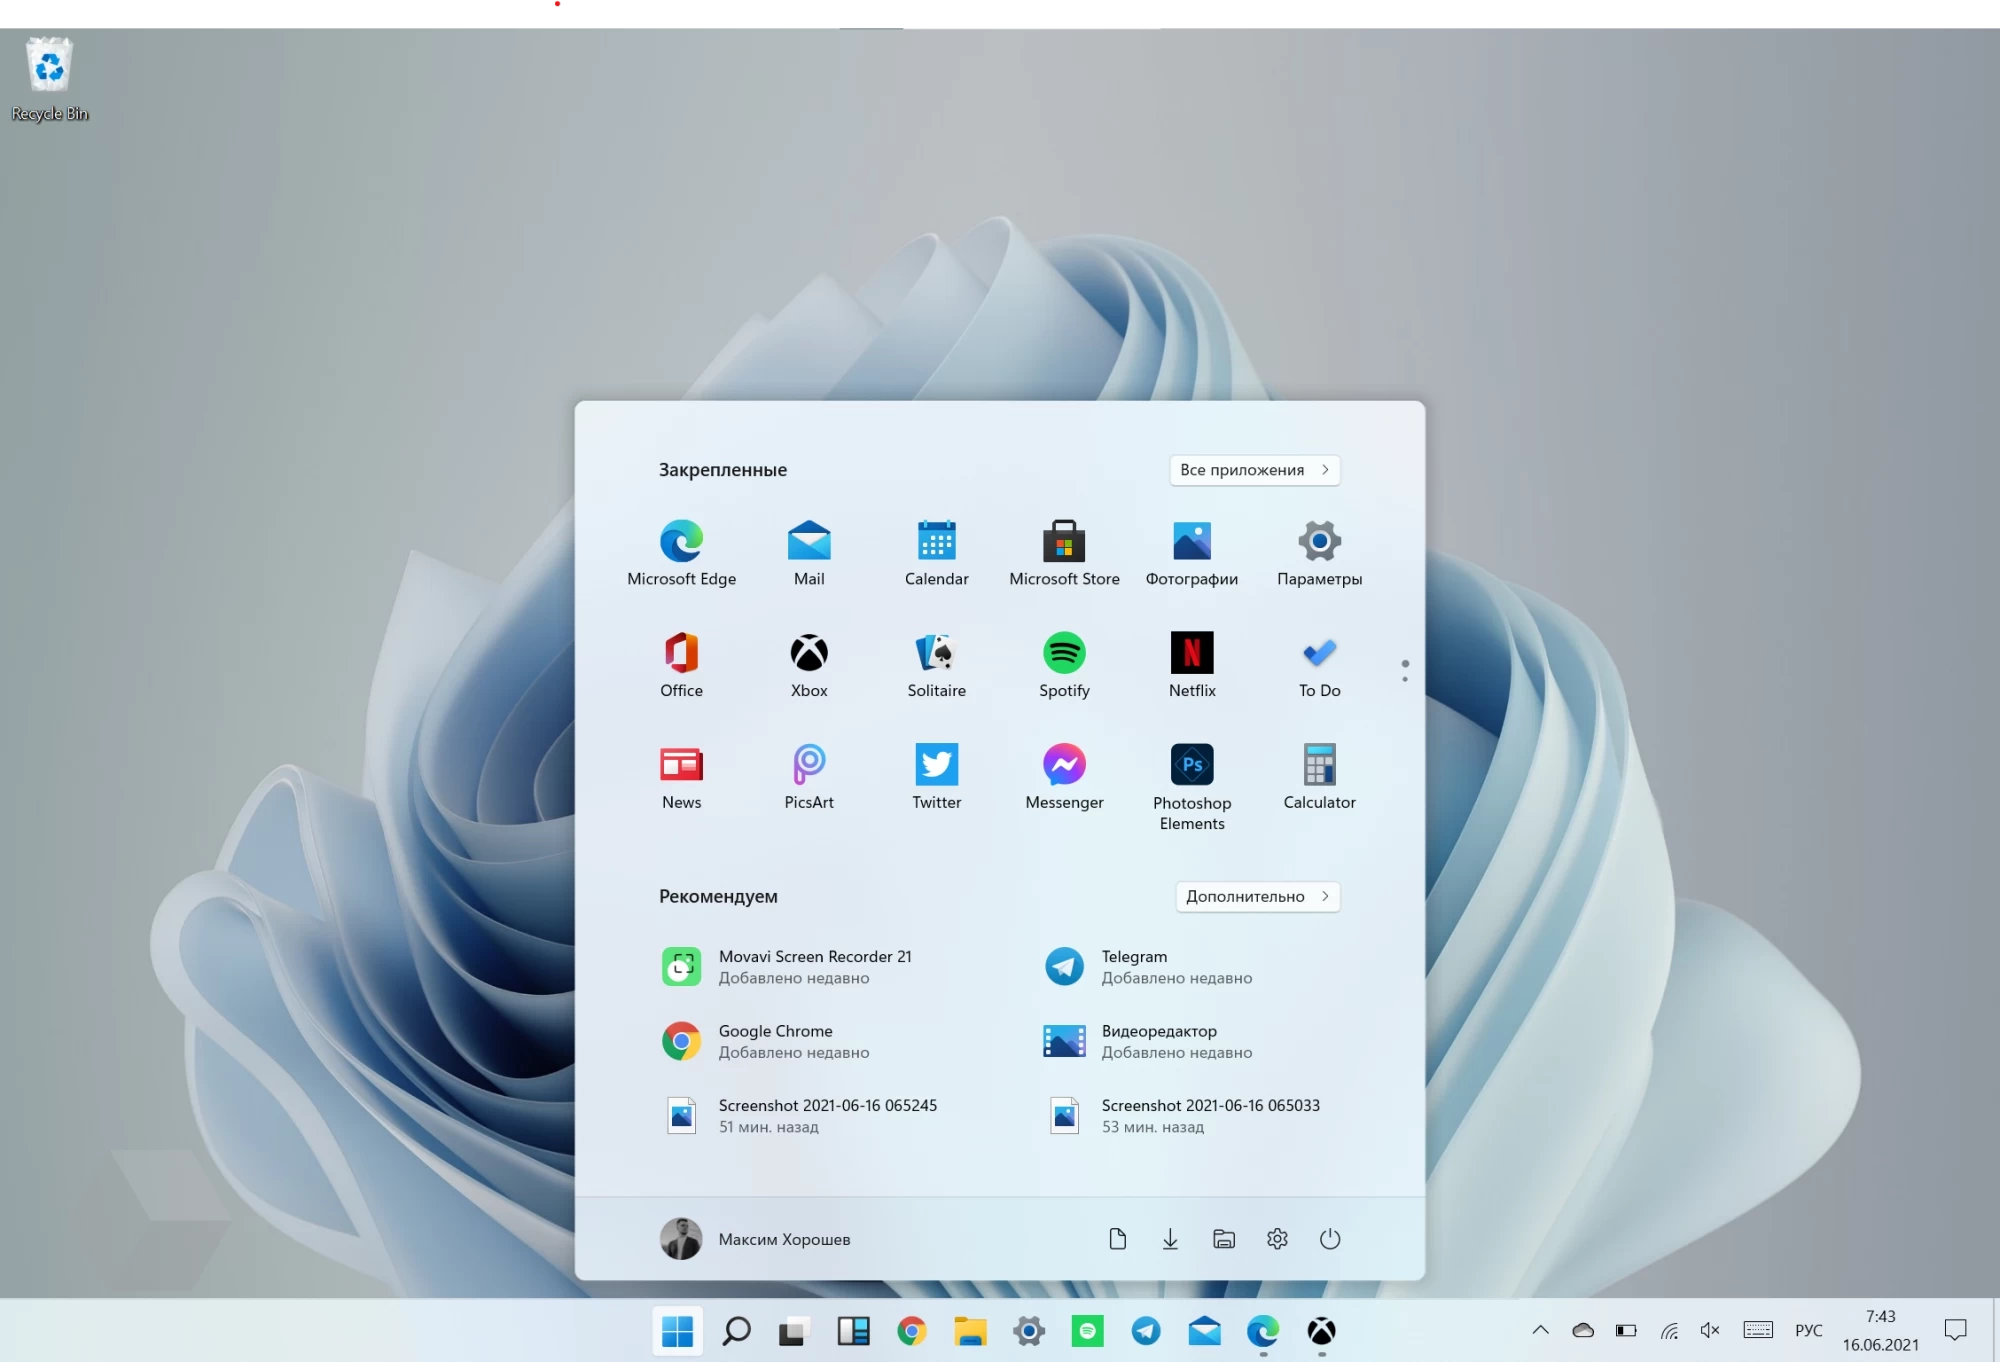Screen dimensions: 2000x1362
Task: Open Spotify from the taskbar
Action: [1087, 1331]
